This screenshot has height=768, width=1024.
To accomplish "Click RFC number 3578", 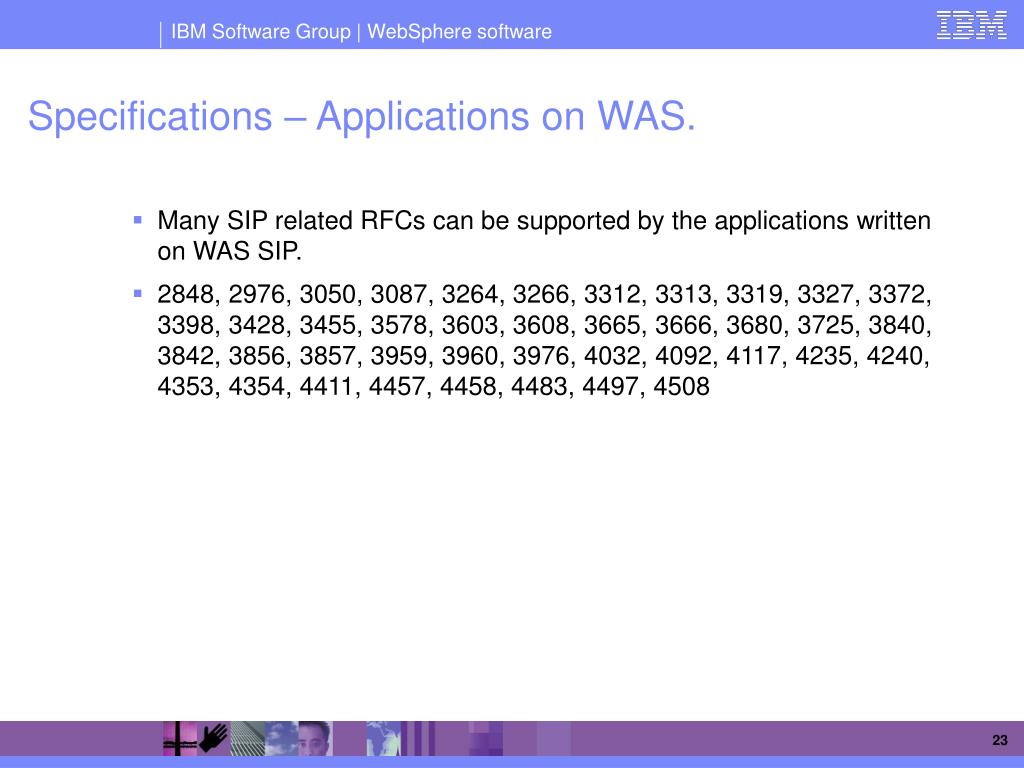I will (399, 325).
